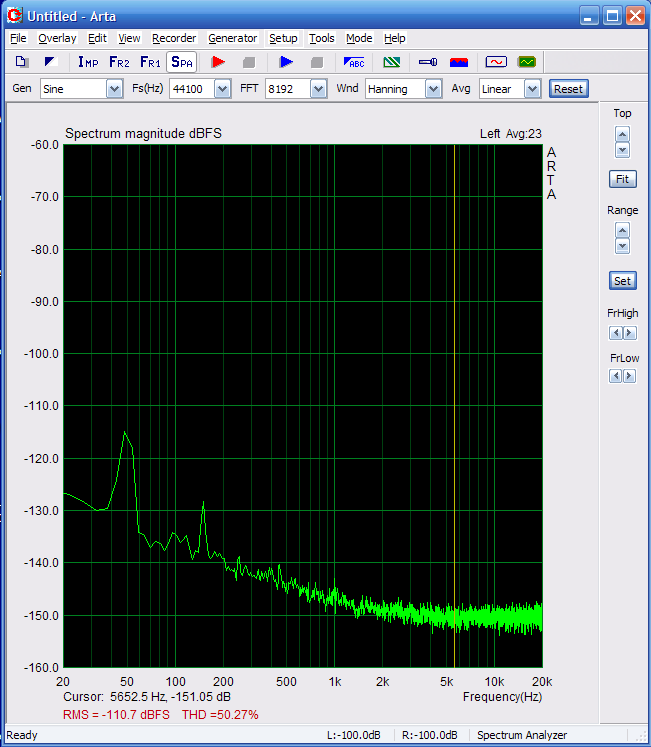
Task: Click the red and blue spectrum icon
Action: pyautogui.click(x=459, y=62)
